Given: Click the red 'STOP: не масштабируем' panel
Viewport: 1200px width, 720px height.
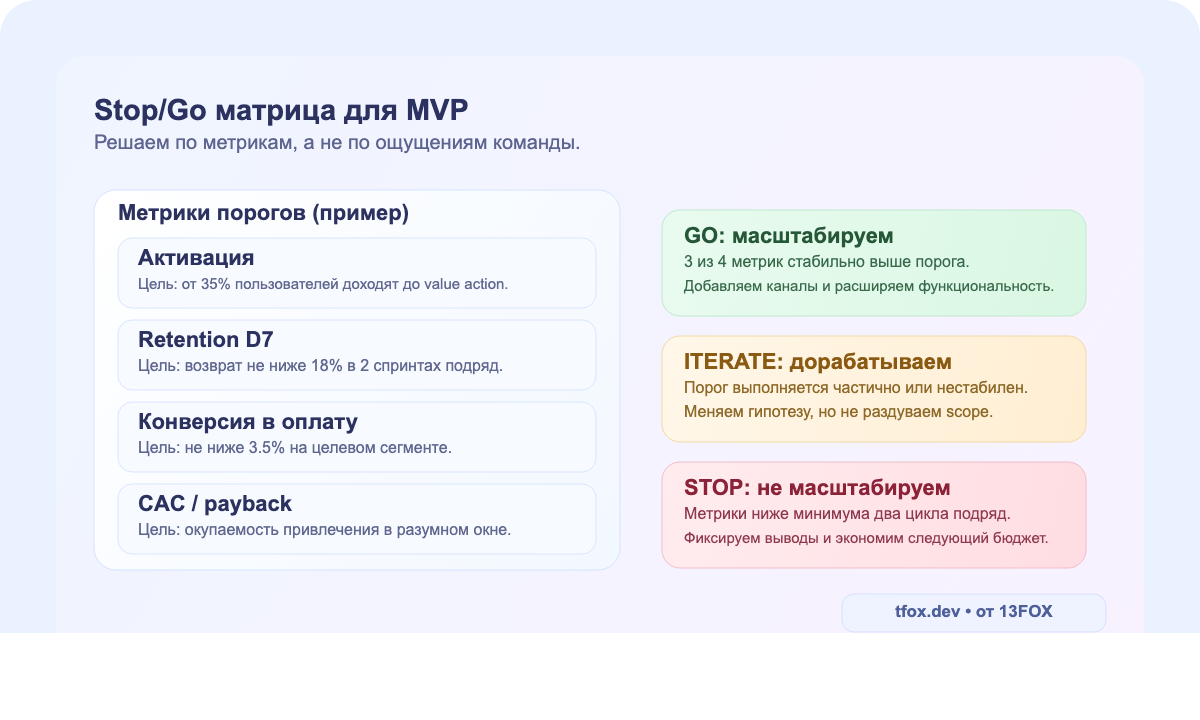Looking at the screenshot, I should [x=873, y=514].
